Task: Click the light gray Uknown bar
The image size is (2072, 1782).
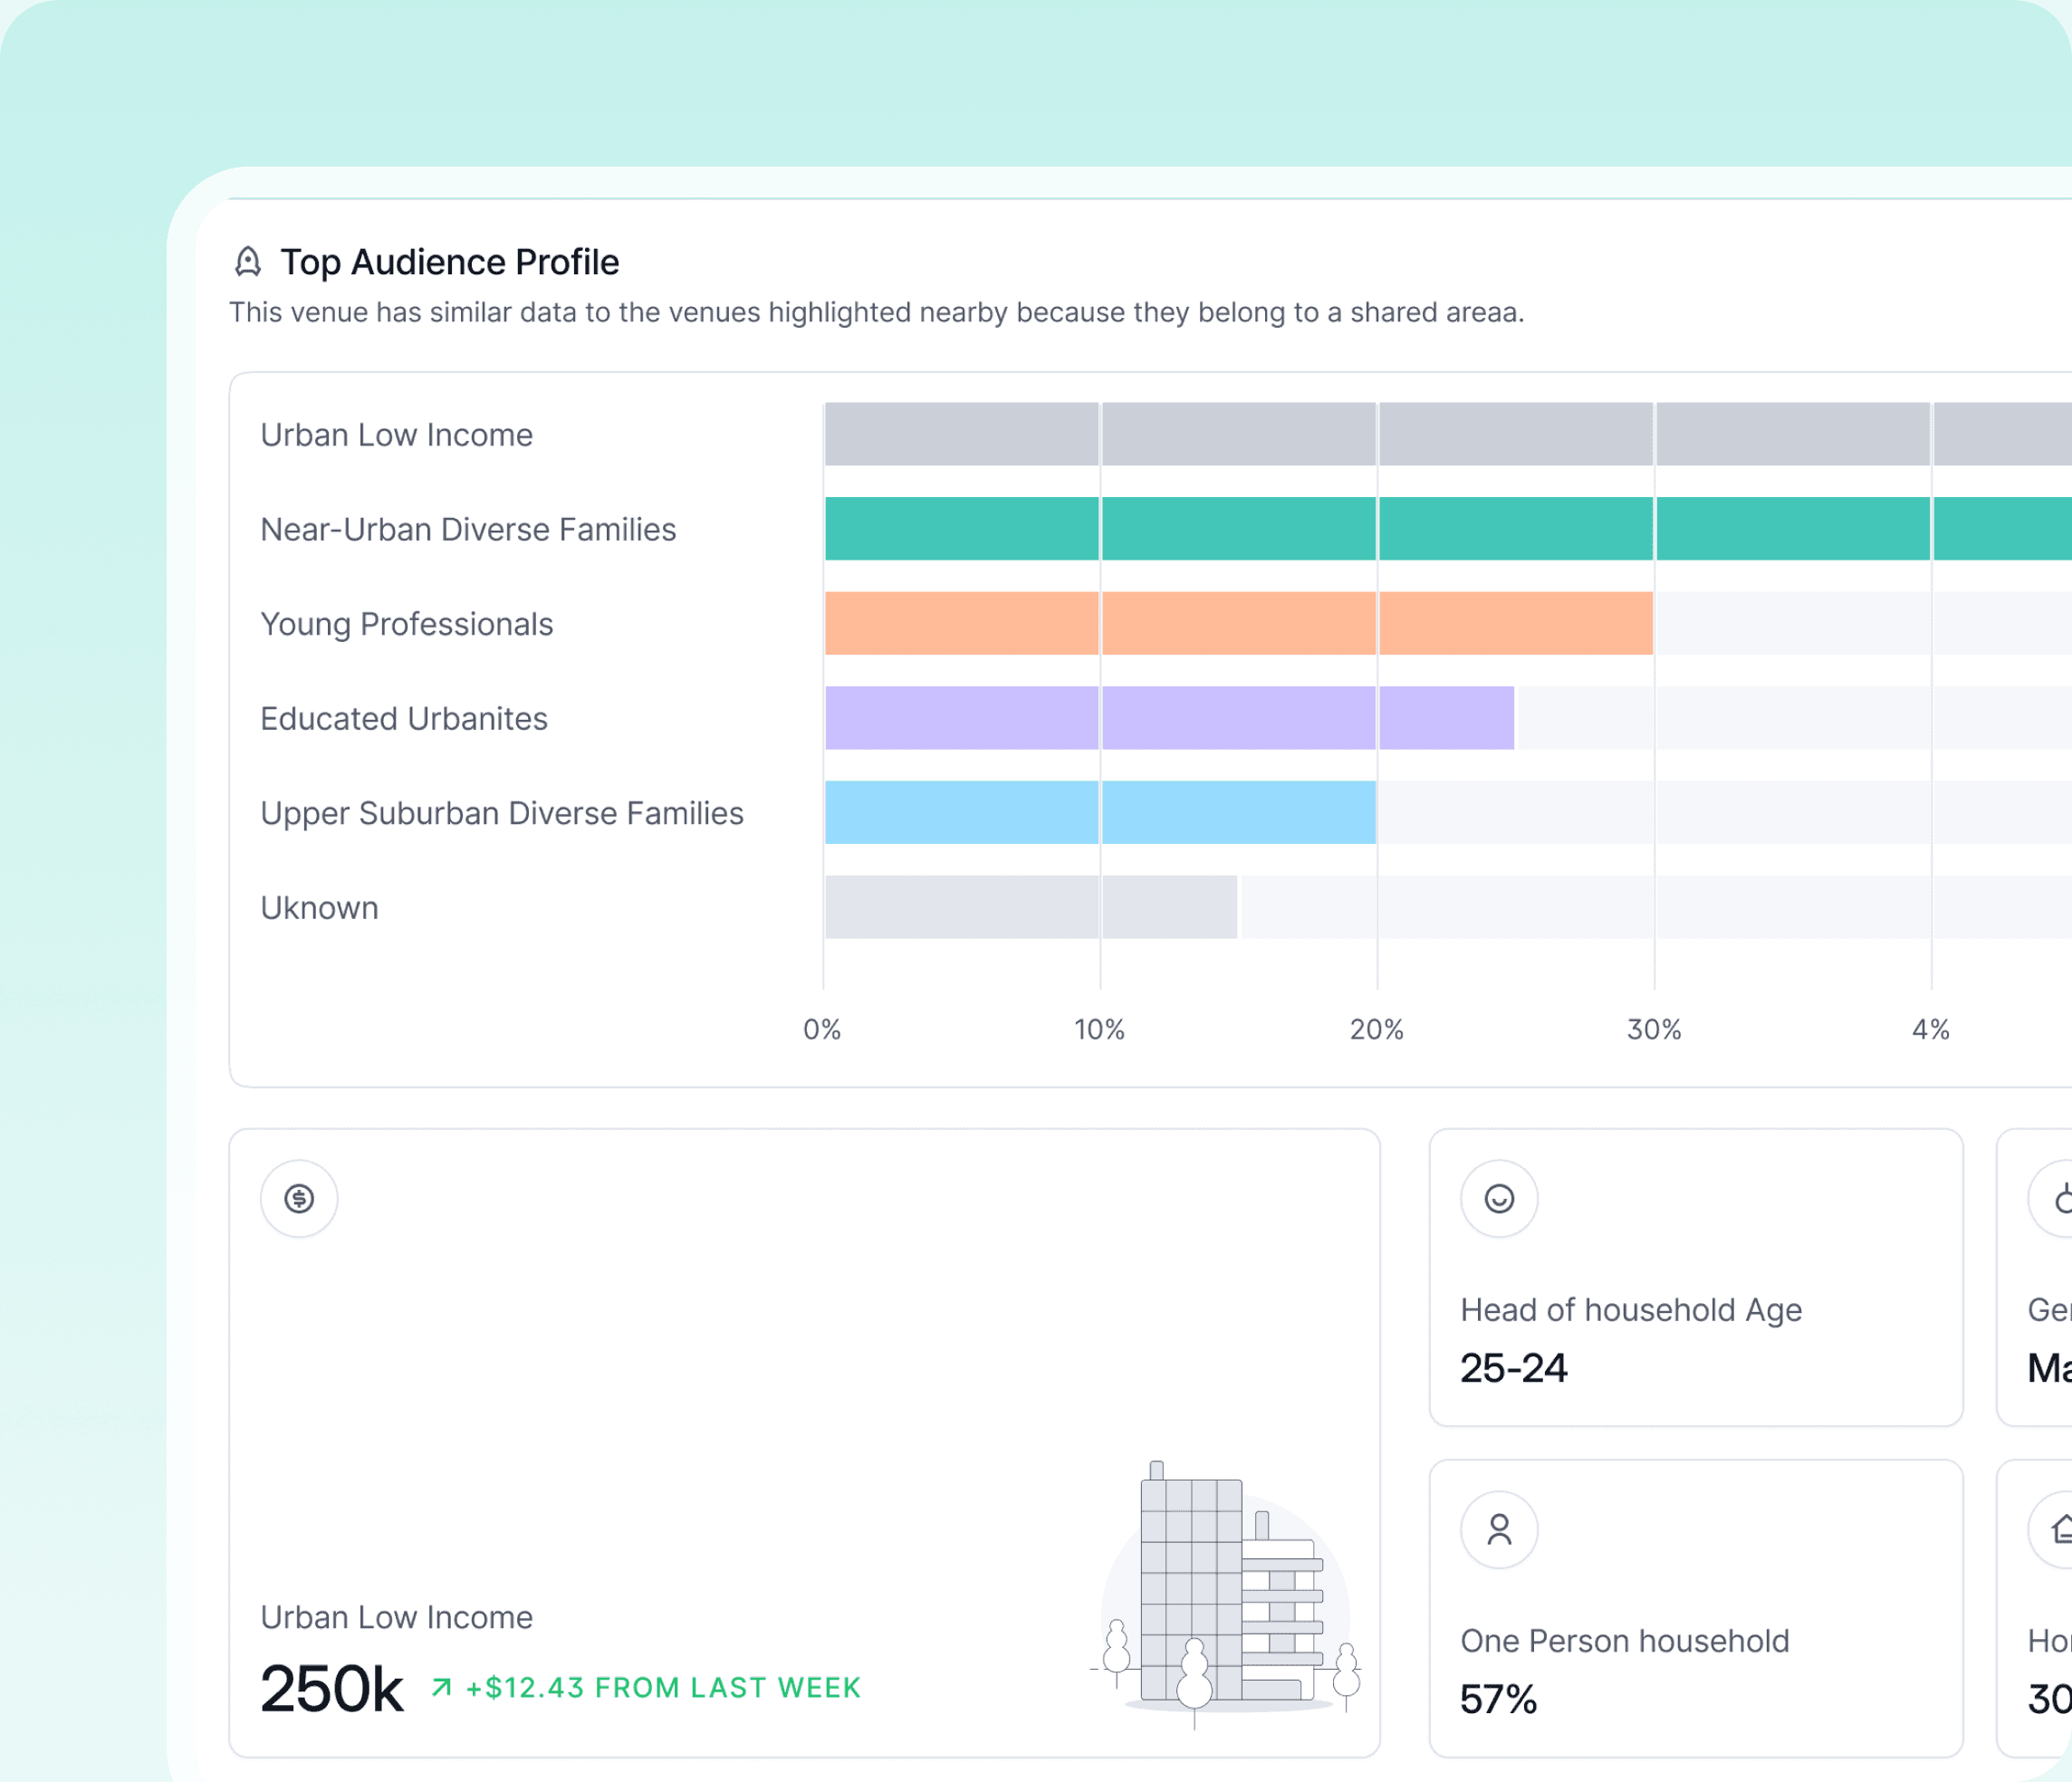Action: (x=1030, y=907)
